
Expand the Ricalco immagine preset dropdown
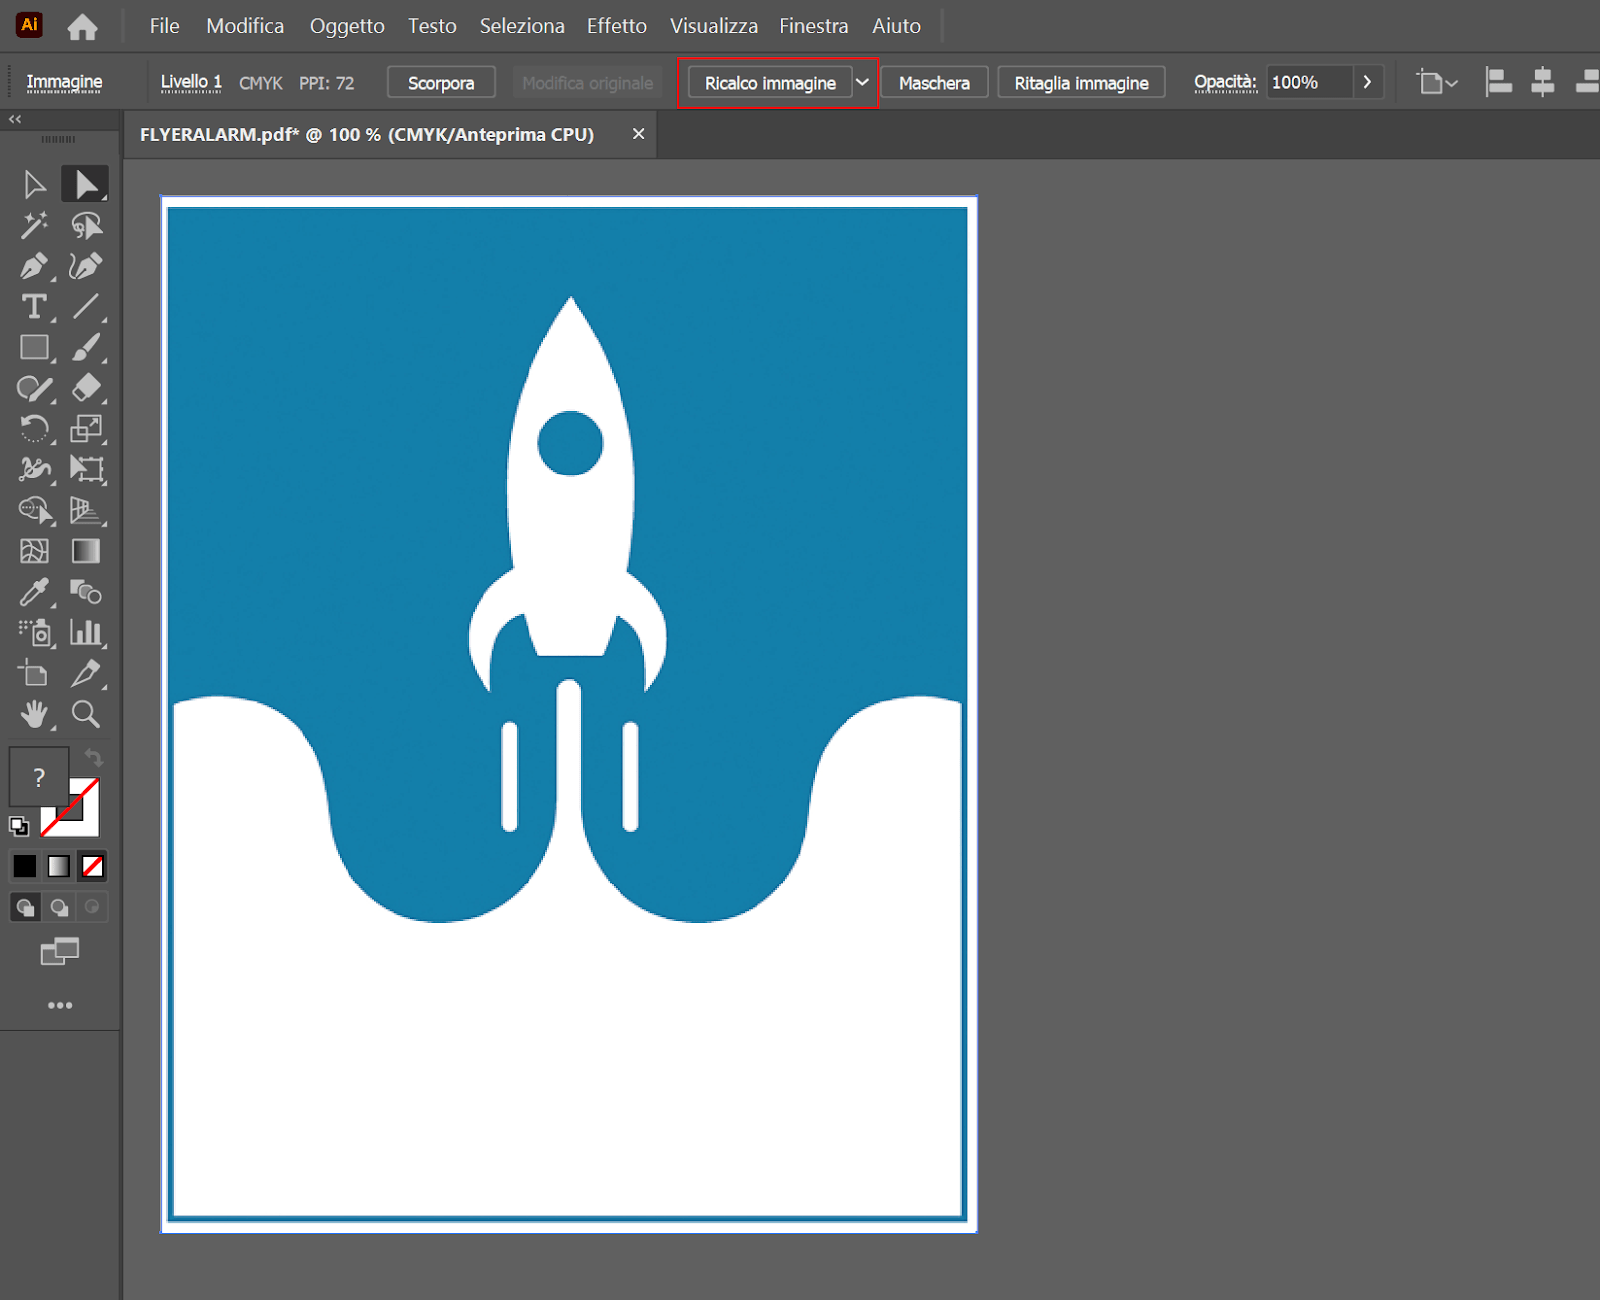(x=862, y=82)
